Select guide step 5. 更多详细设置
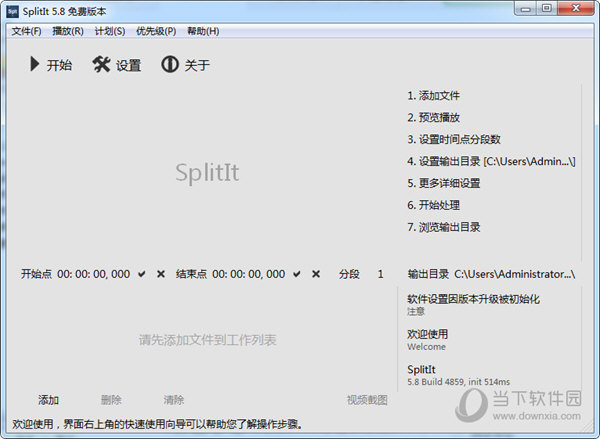This screenshot has width=600, height=439. (x=443, y=183)
